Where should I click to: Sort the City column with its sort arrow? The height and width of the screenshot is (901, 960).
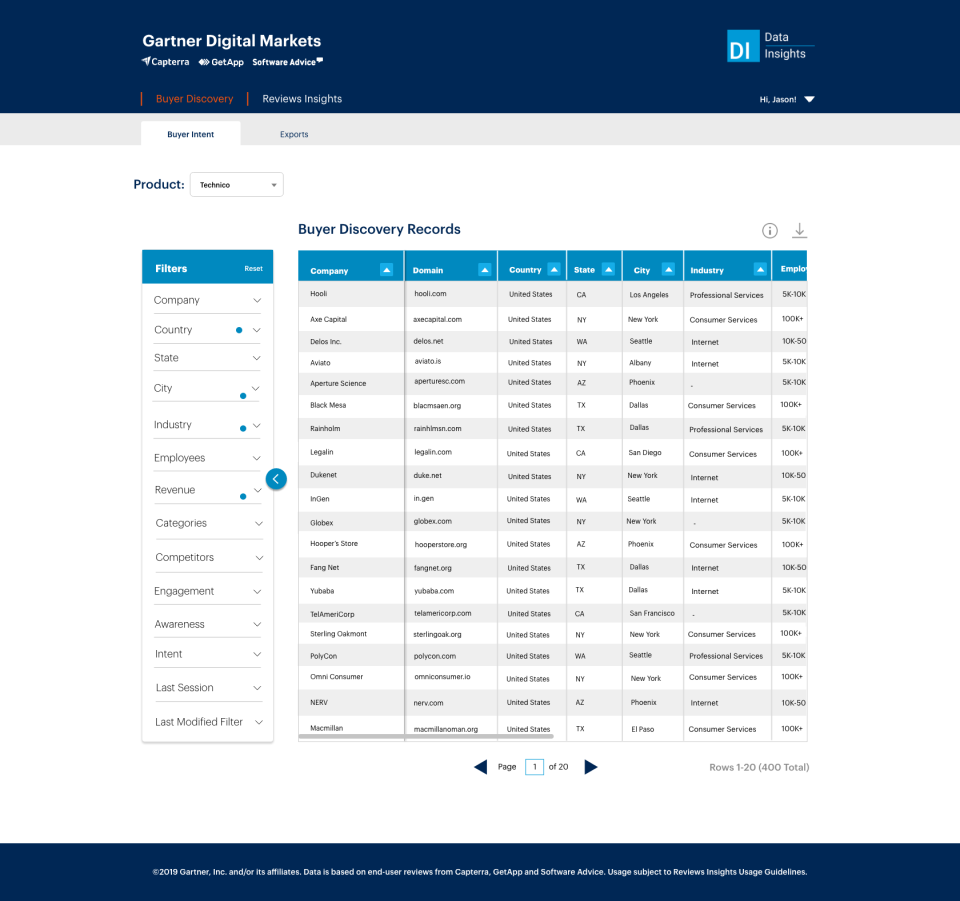coord(667,269)
